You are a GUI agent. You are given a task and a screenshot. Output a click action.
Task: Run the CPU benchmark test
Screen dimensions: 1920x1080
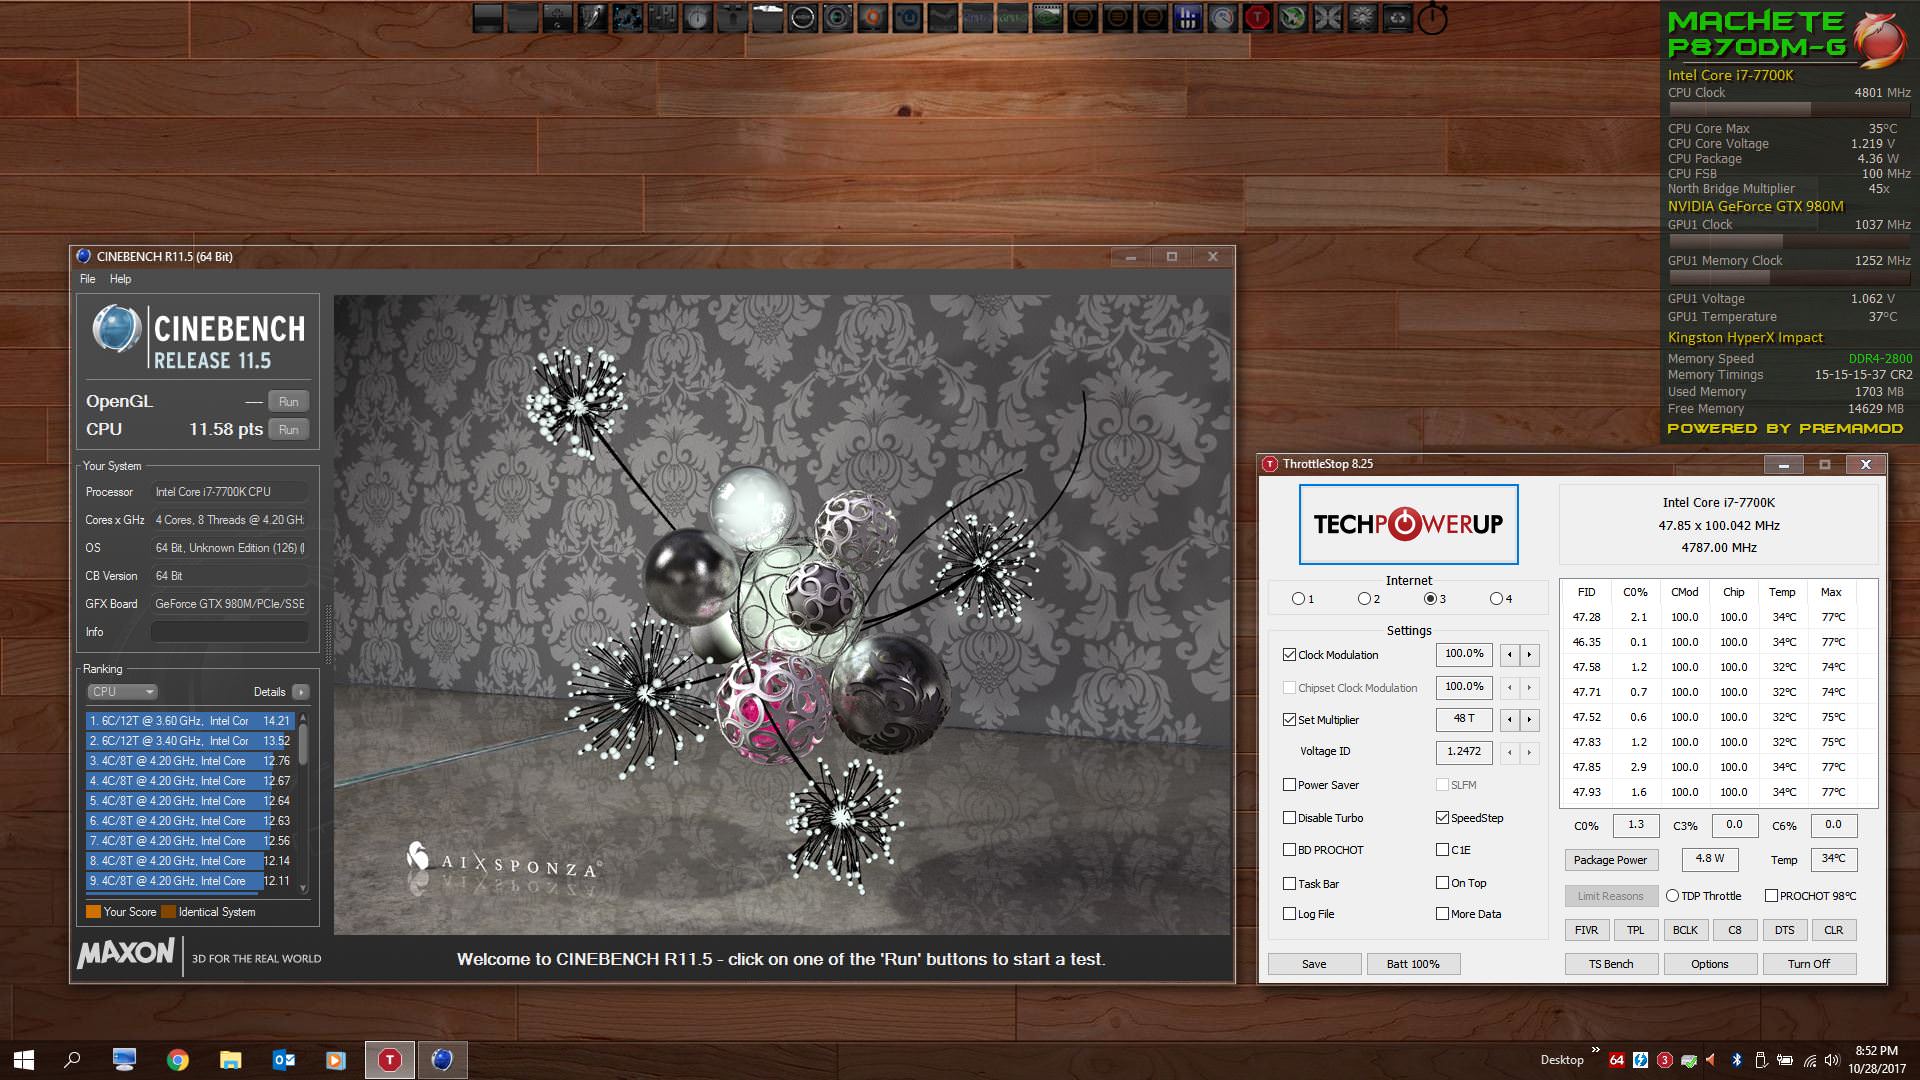tap(288, 430)
